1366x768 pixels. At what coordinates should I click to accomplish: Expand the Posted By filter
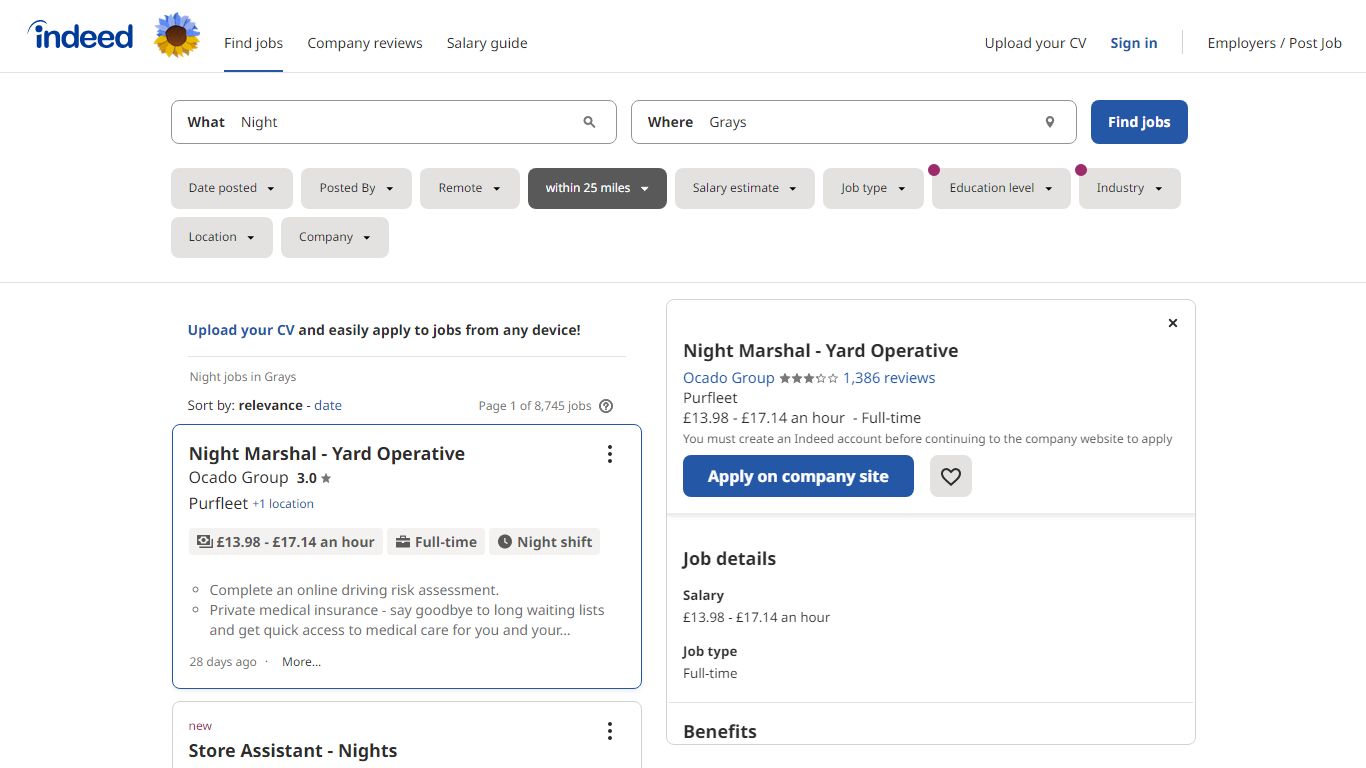point(356,188)
